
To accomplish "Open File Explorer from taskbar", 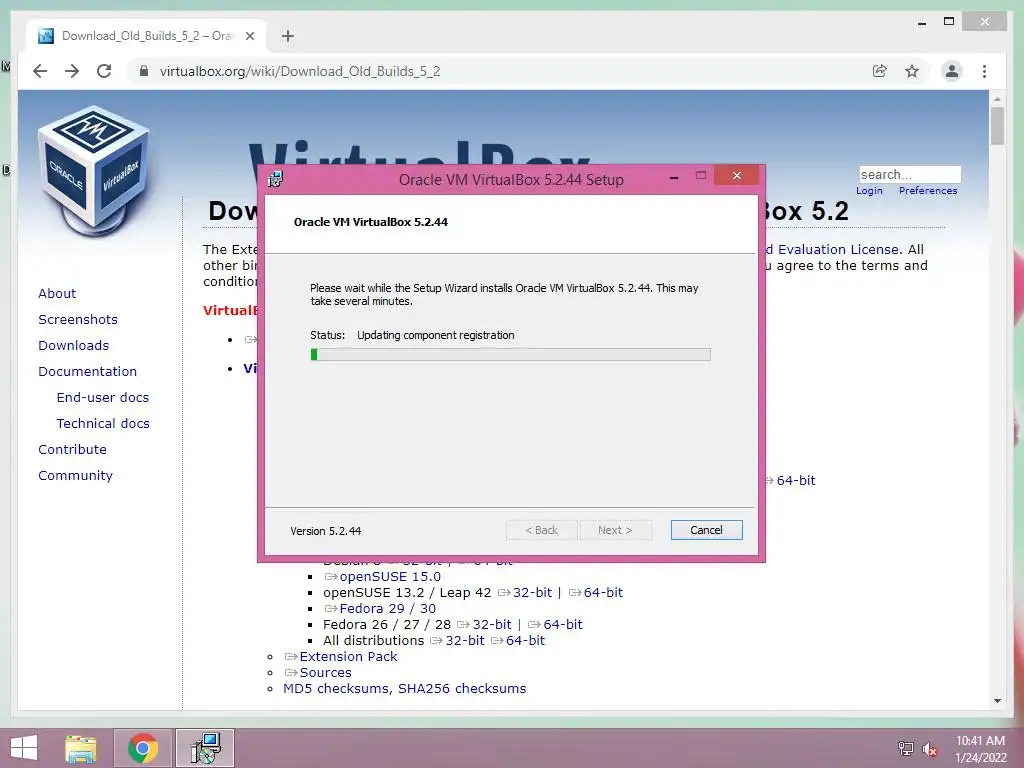I will click(x=81, y=748).
